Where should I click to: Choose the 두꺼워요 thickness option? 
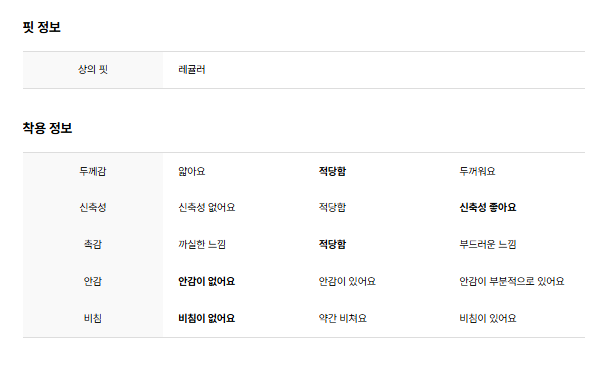click(477, 171)
